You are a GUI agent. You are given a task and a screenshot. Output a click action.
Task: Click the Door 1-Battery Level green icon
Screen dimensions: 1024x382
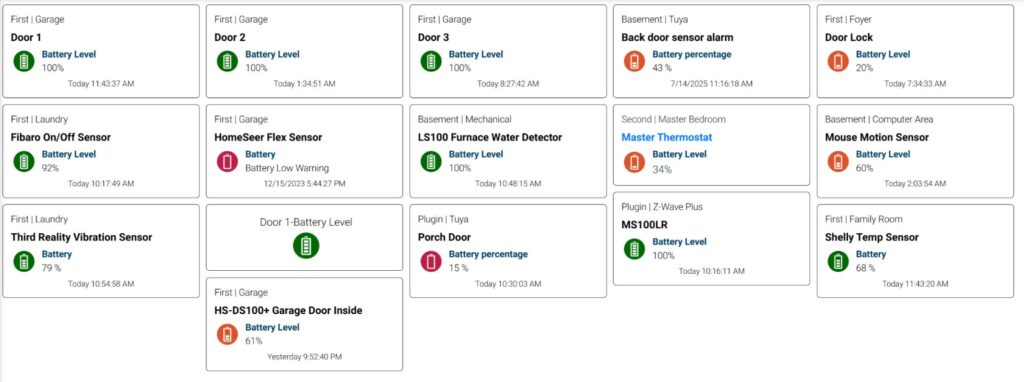pyautogui.click(x=306, y=246)
